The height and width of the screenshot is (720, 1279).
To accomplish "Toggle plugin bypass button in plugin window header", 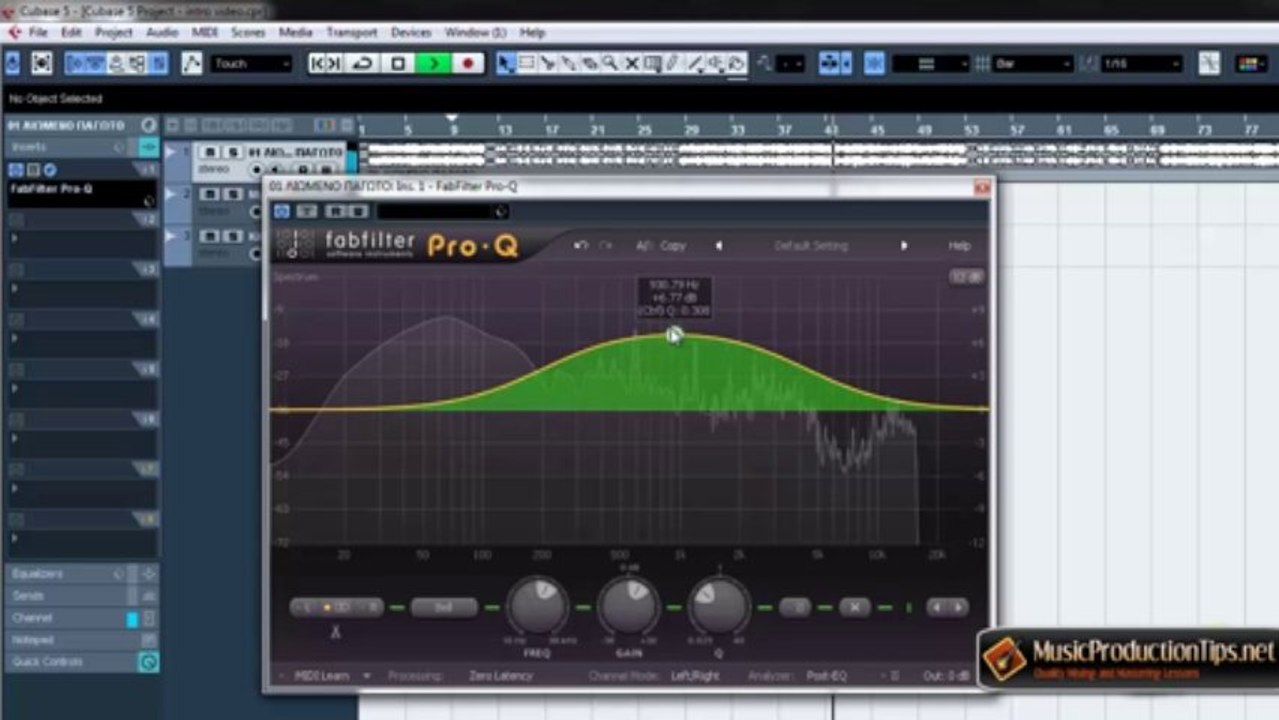I will coord(282,211).
